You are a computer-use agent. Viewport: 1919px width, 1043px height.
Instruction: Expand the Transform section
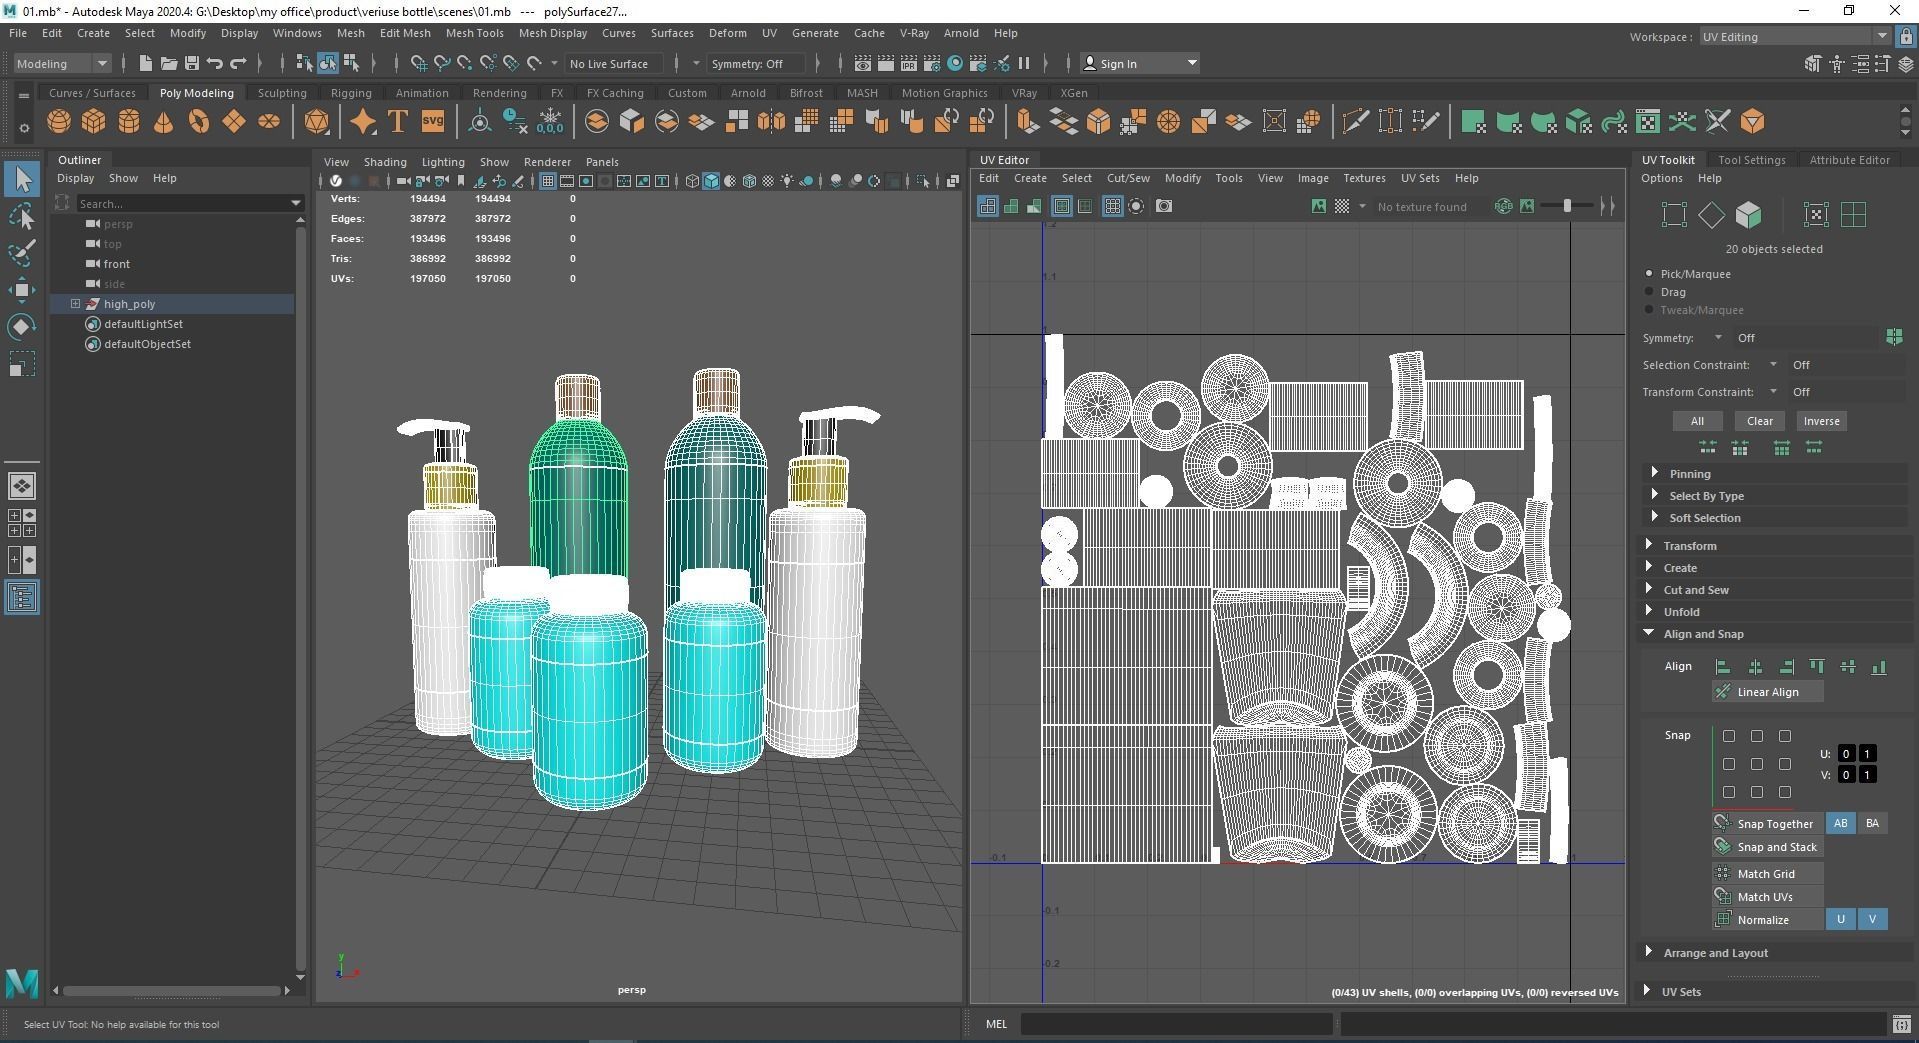click(x=1690, y=546)
